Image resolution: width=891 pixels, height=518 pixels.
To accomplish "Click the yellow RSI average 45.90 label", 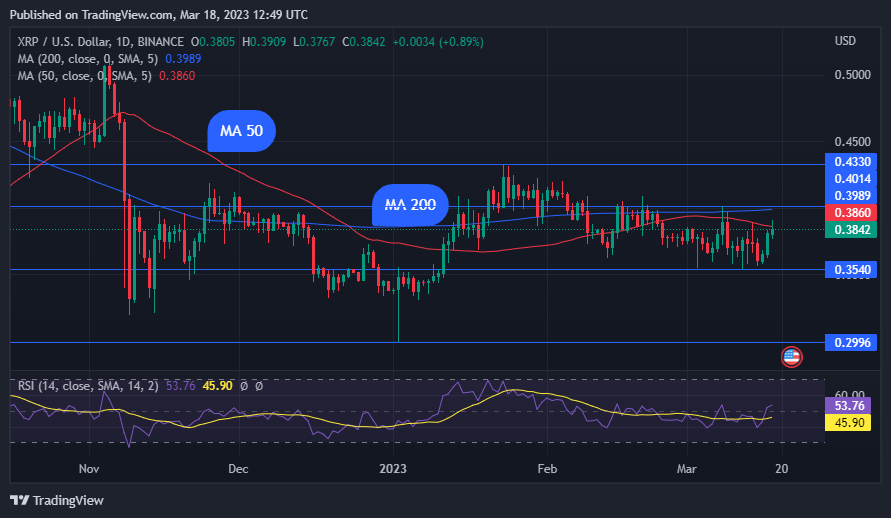I will [x=848, y=423].
